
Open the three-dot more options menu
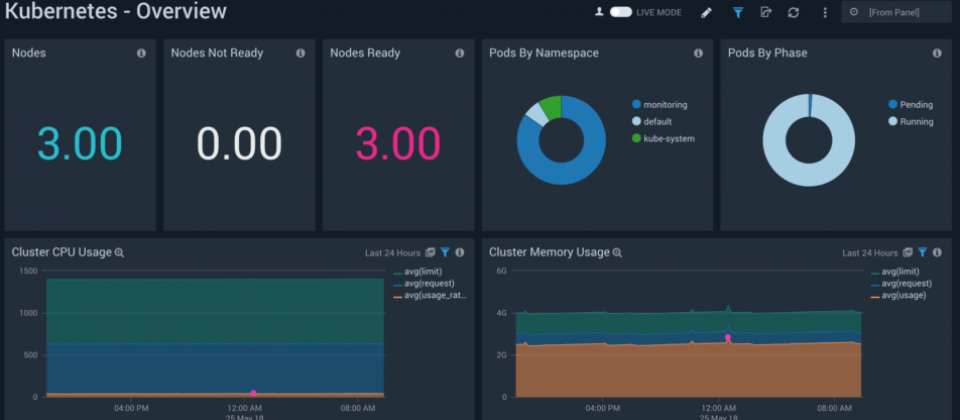tap(825, 12)
